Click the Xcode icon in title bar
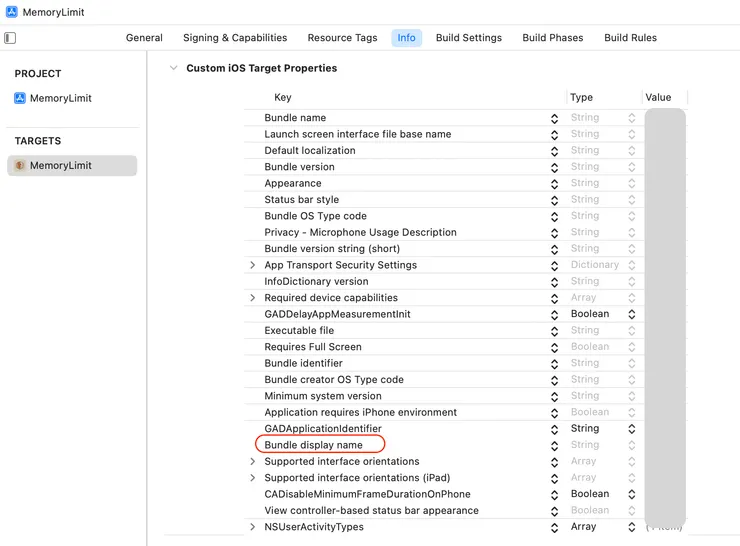Viewport: 740px width, 546px height. pos(12,13)
